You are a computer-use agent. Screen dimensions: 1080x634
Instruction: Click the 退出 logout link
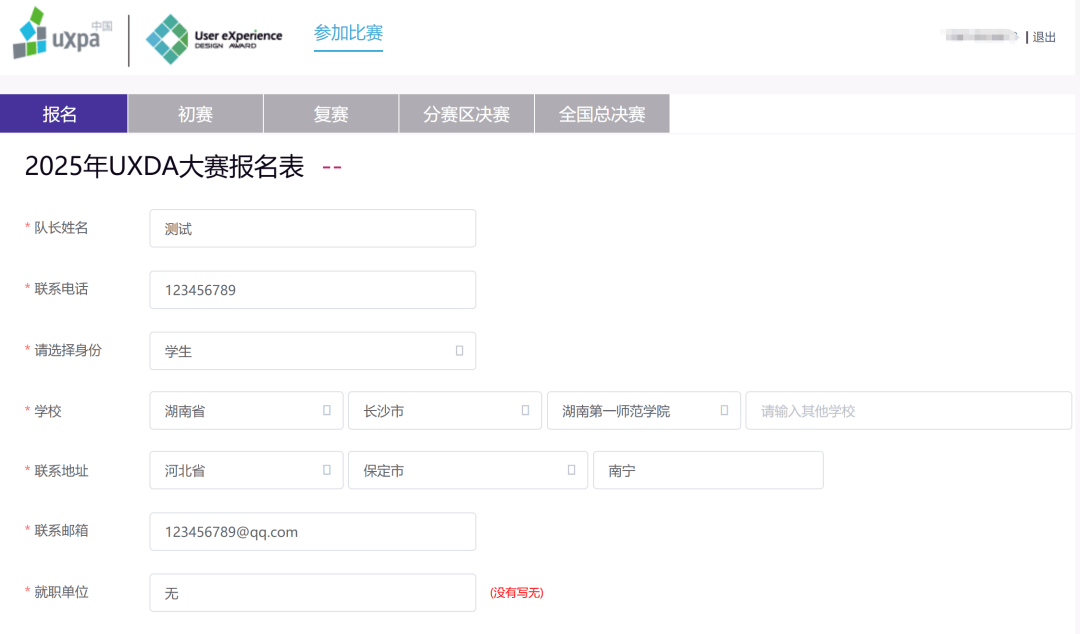tap(1044, 37)
